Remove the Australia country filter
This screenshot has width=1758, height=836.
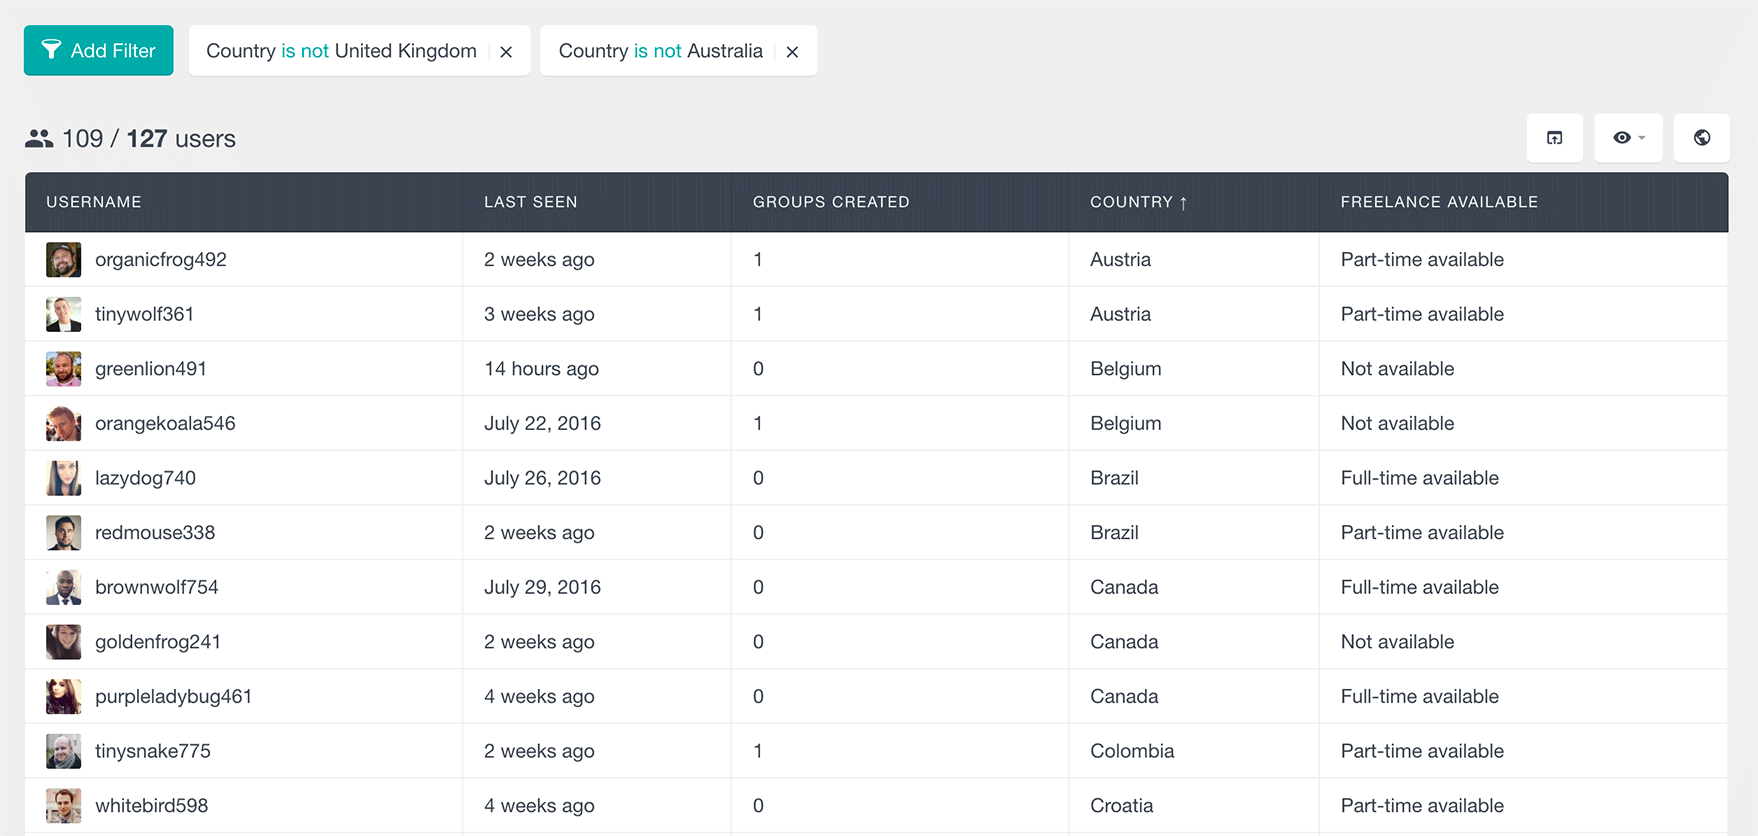tap(792, 51)
